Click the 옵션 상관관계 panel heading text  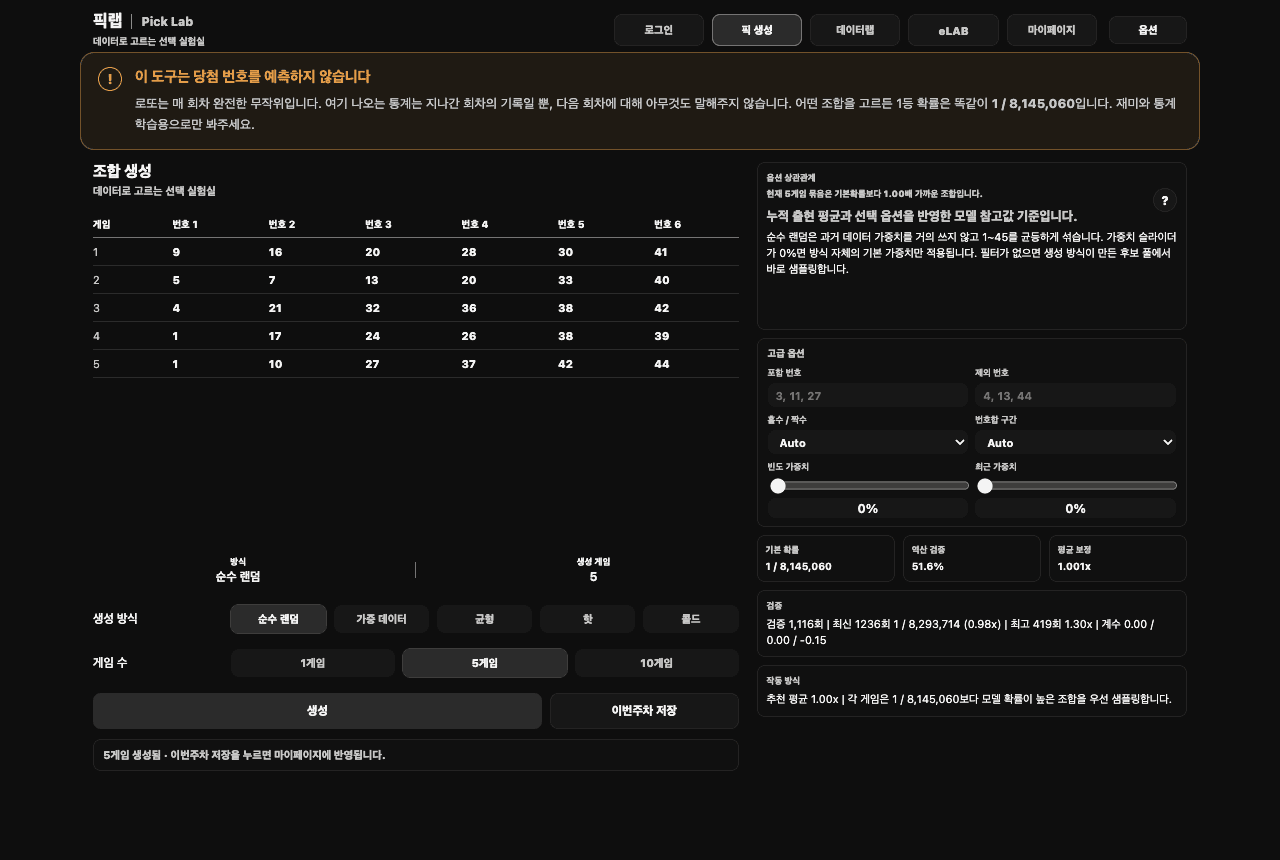pos(791,178)
